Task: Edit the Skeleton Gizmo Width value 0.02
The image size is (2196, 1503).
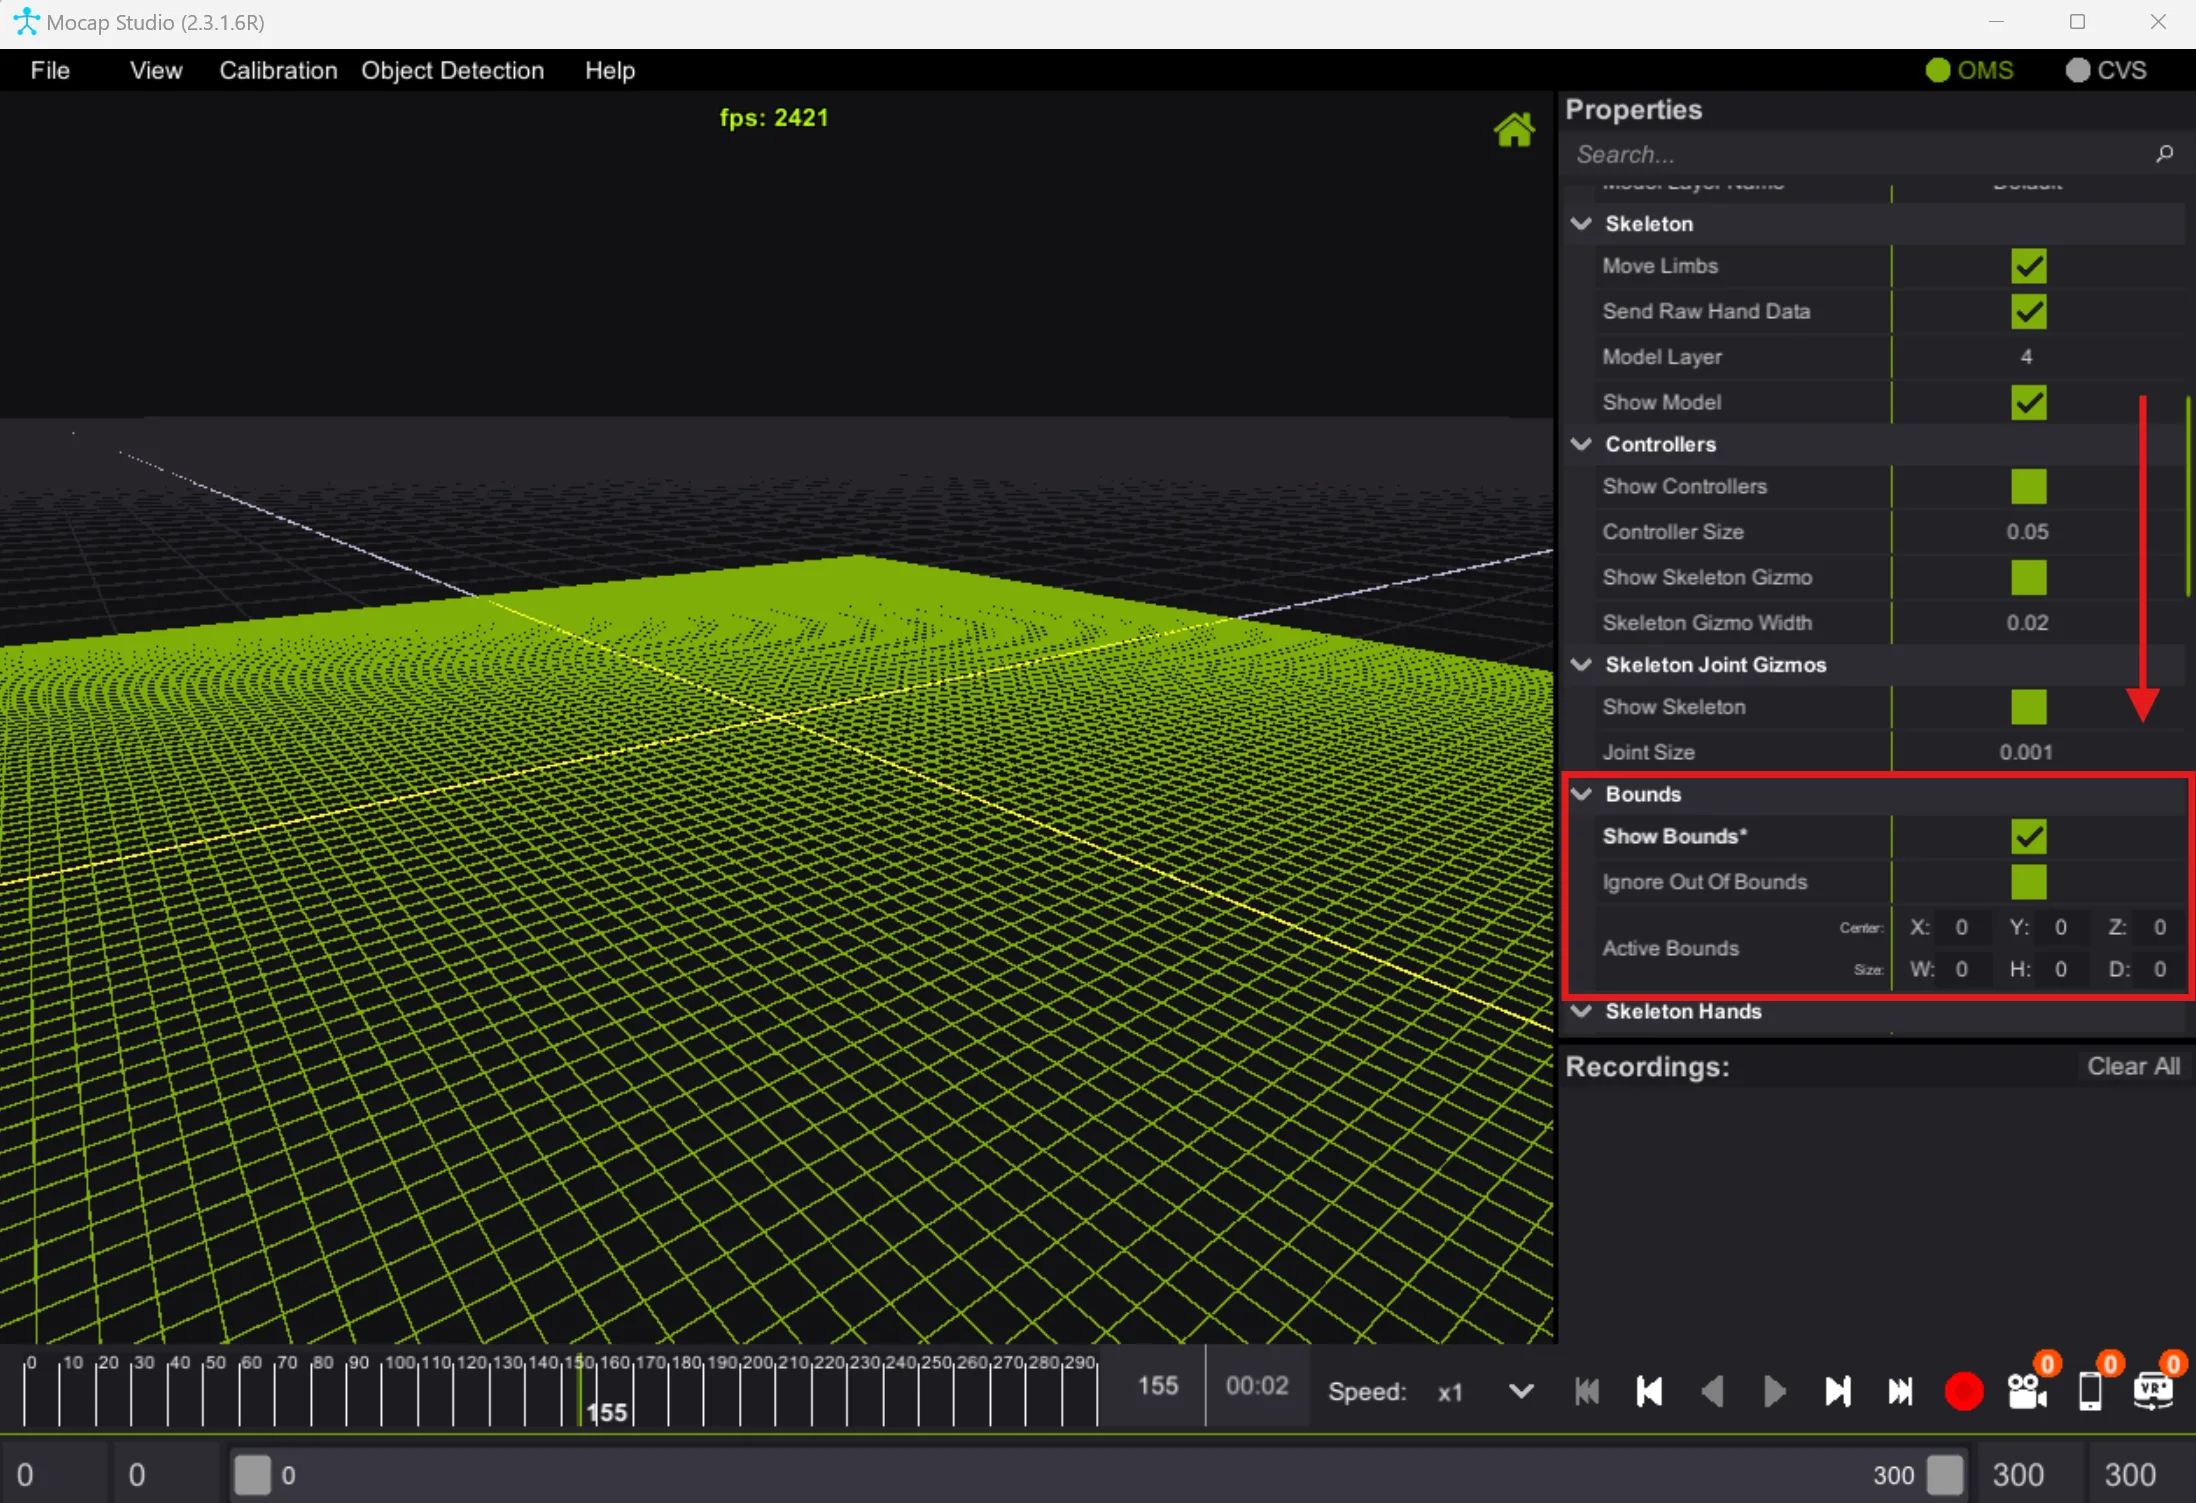Action: pos(2027,622)
